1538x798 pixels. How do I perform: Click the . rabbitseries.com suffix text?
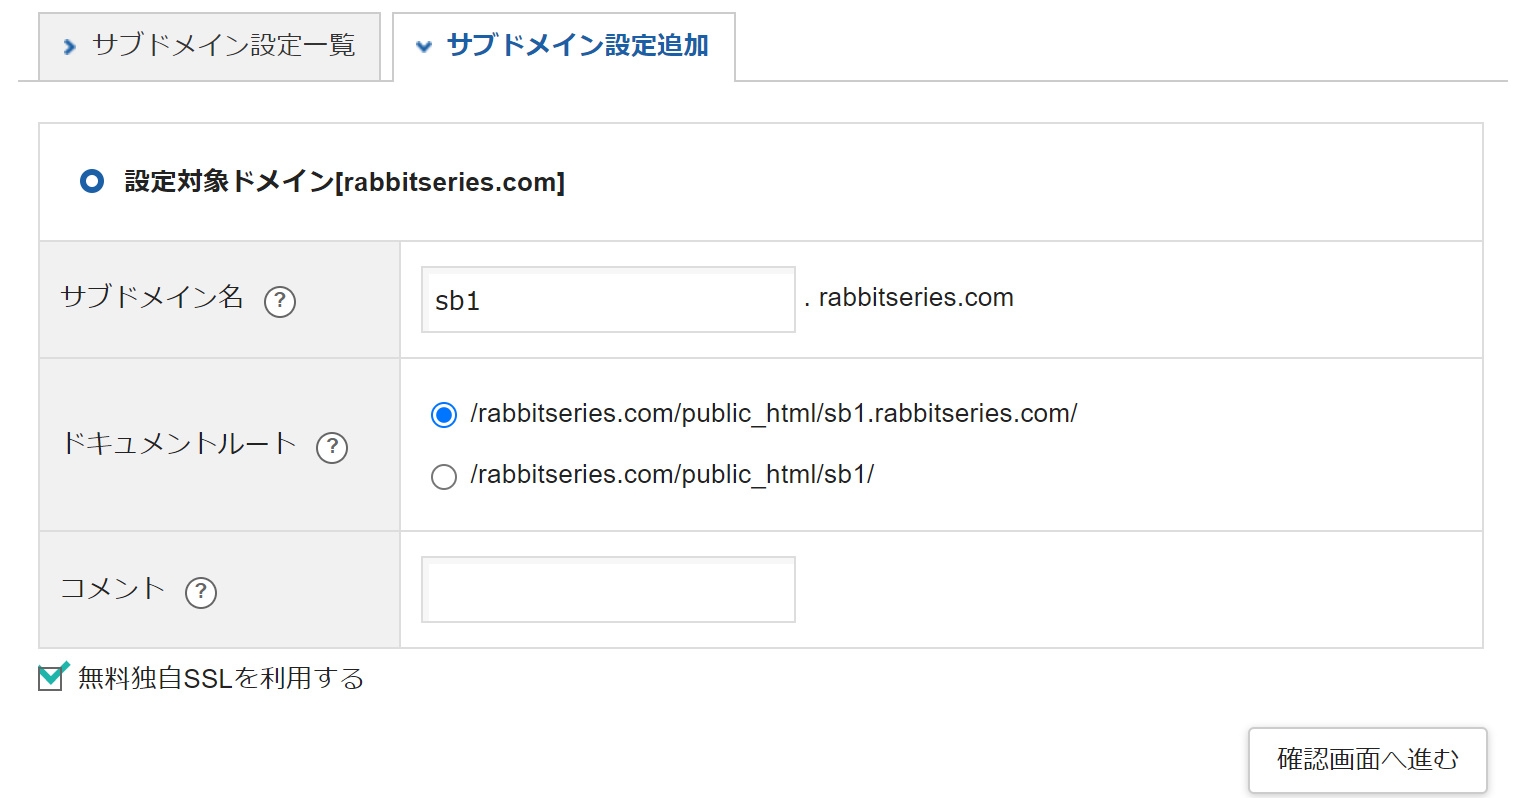[x=909, y=298]
